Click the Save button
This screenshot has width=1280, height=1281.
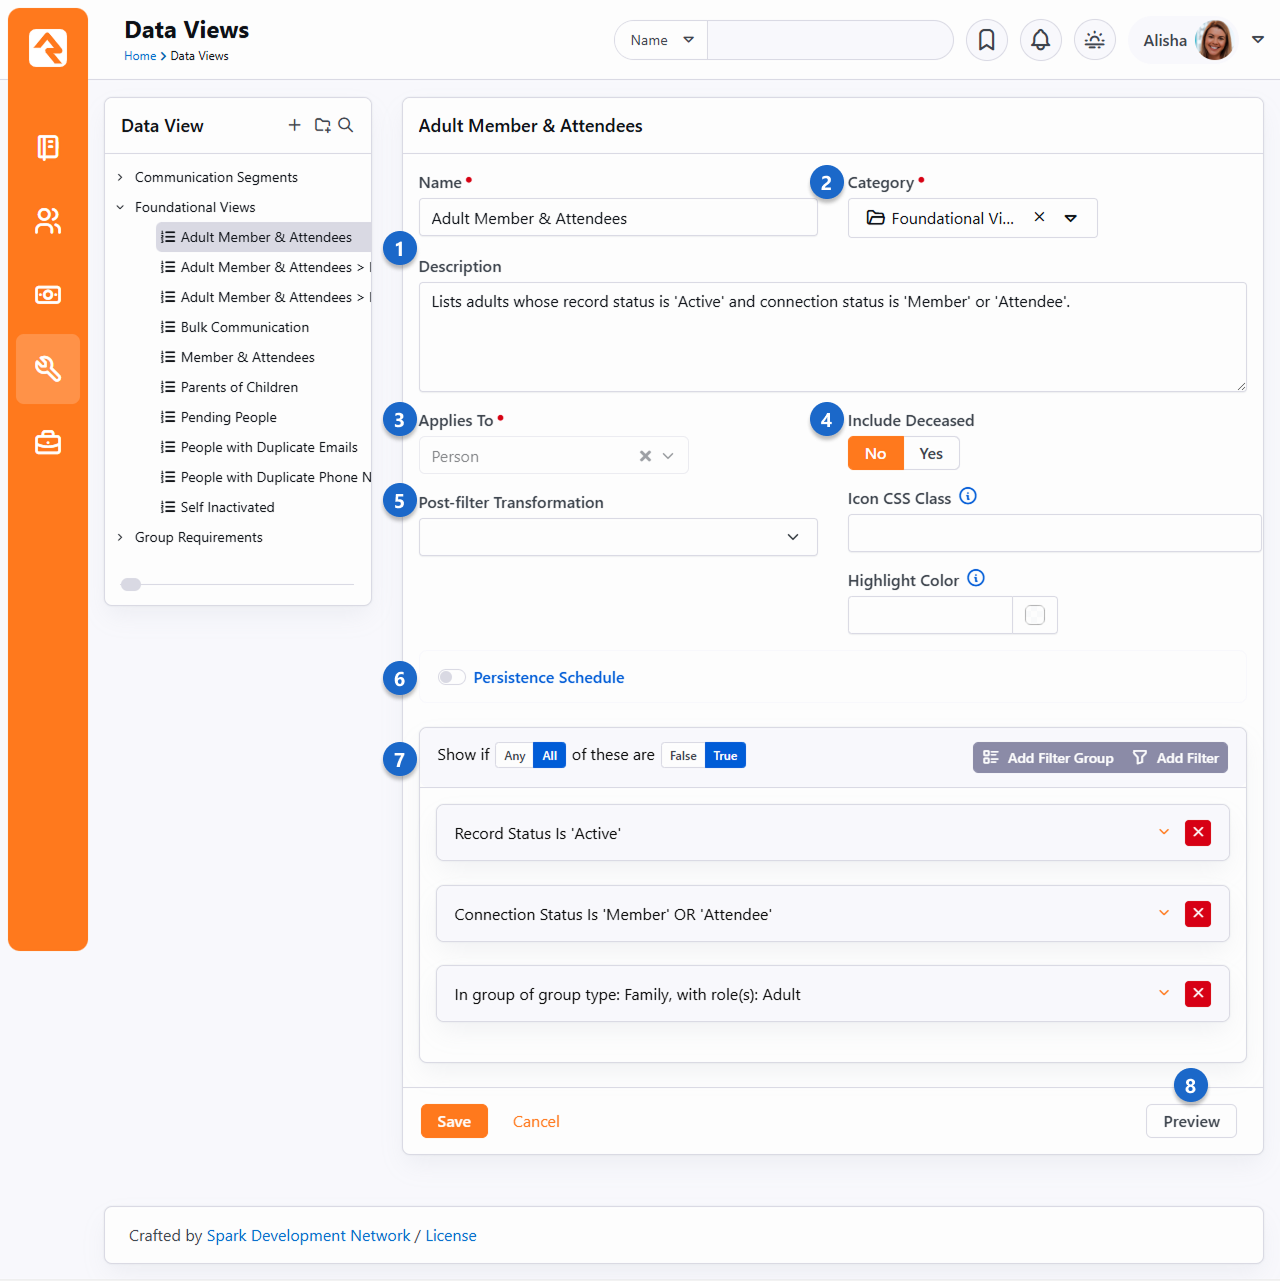454,1122
